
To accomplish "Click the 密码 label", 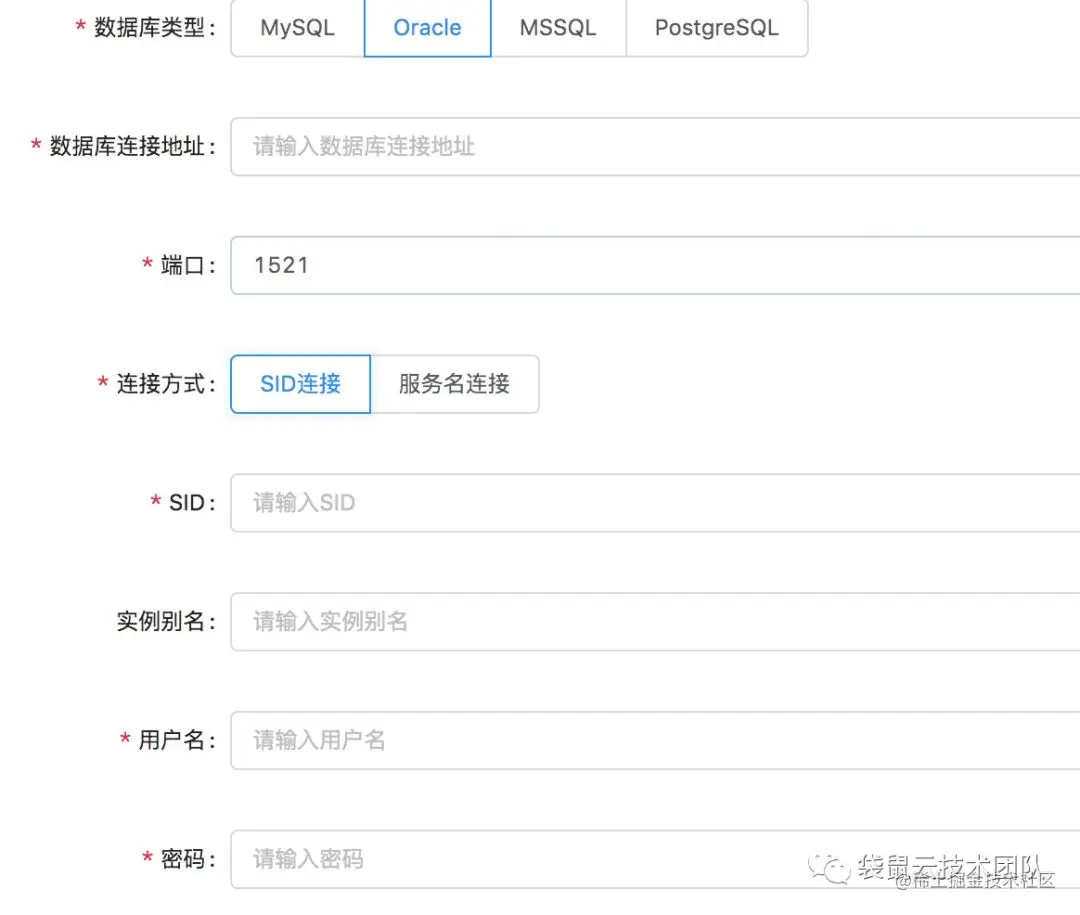I will (187, 859).
